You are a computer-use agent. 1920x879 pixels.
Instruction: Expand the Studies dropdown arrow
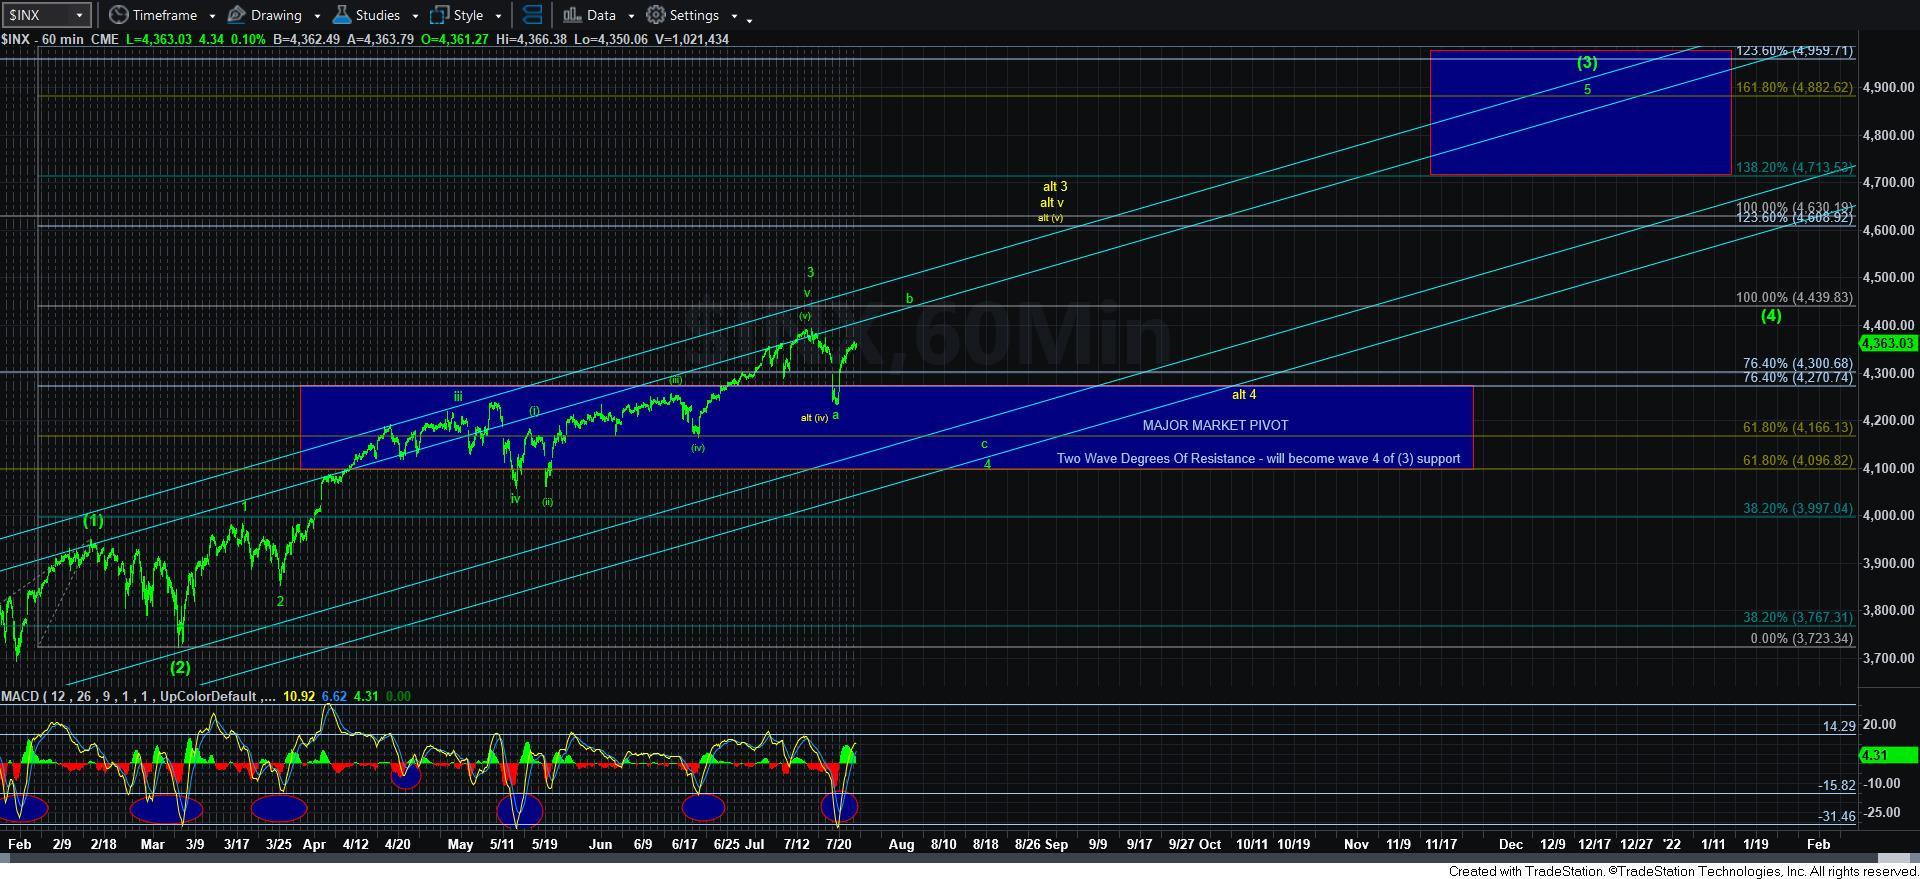tap(415, 16)
